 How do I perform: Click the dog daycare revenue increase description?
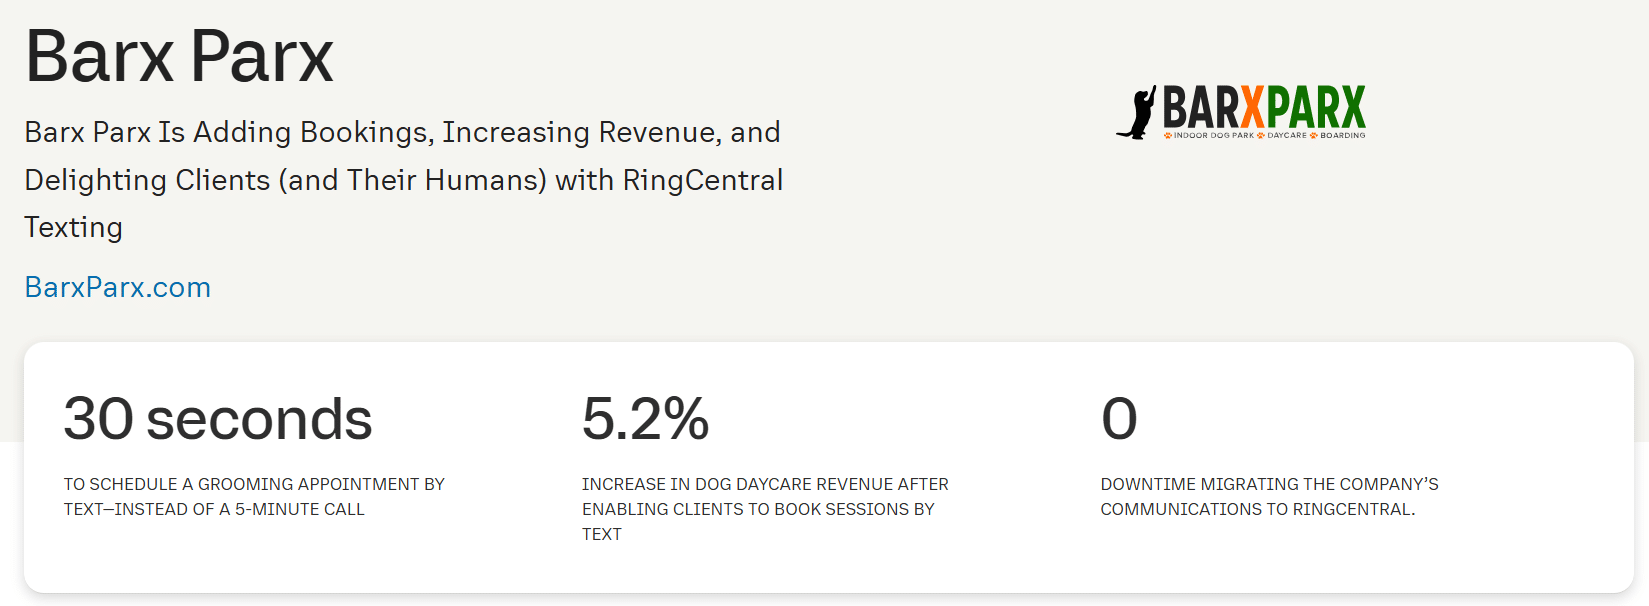(765, 508)
